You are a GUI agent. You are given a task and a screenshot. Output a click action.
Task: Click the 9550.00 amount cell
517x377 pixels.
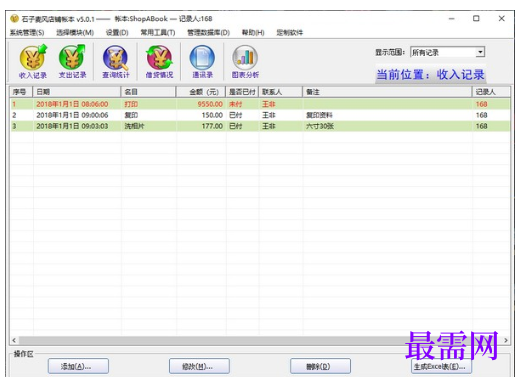(210, 104)
